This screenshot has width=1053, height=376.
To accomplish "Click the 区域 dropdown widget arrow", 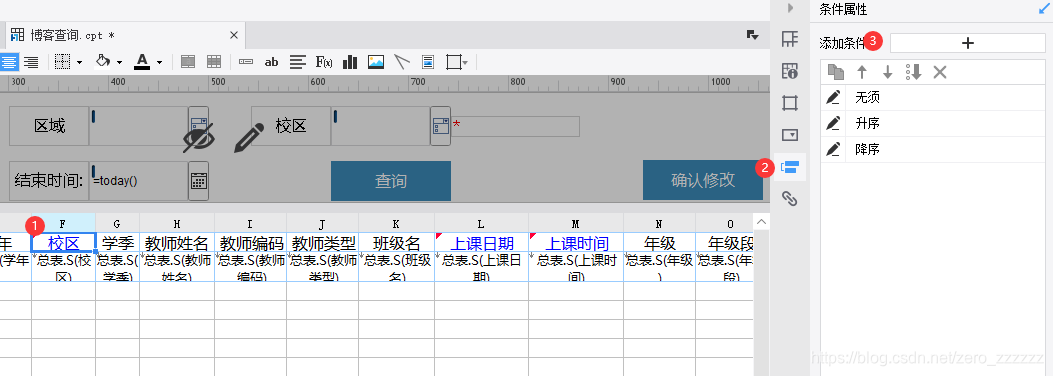I will coord(198,126).
